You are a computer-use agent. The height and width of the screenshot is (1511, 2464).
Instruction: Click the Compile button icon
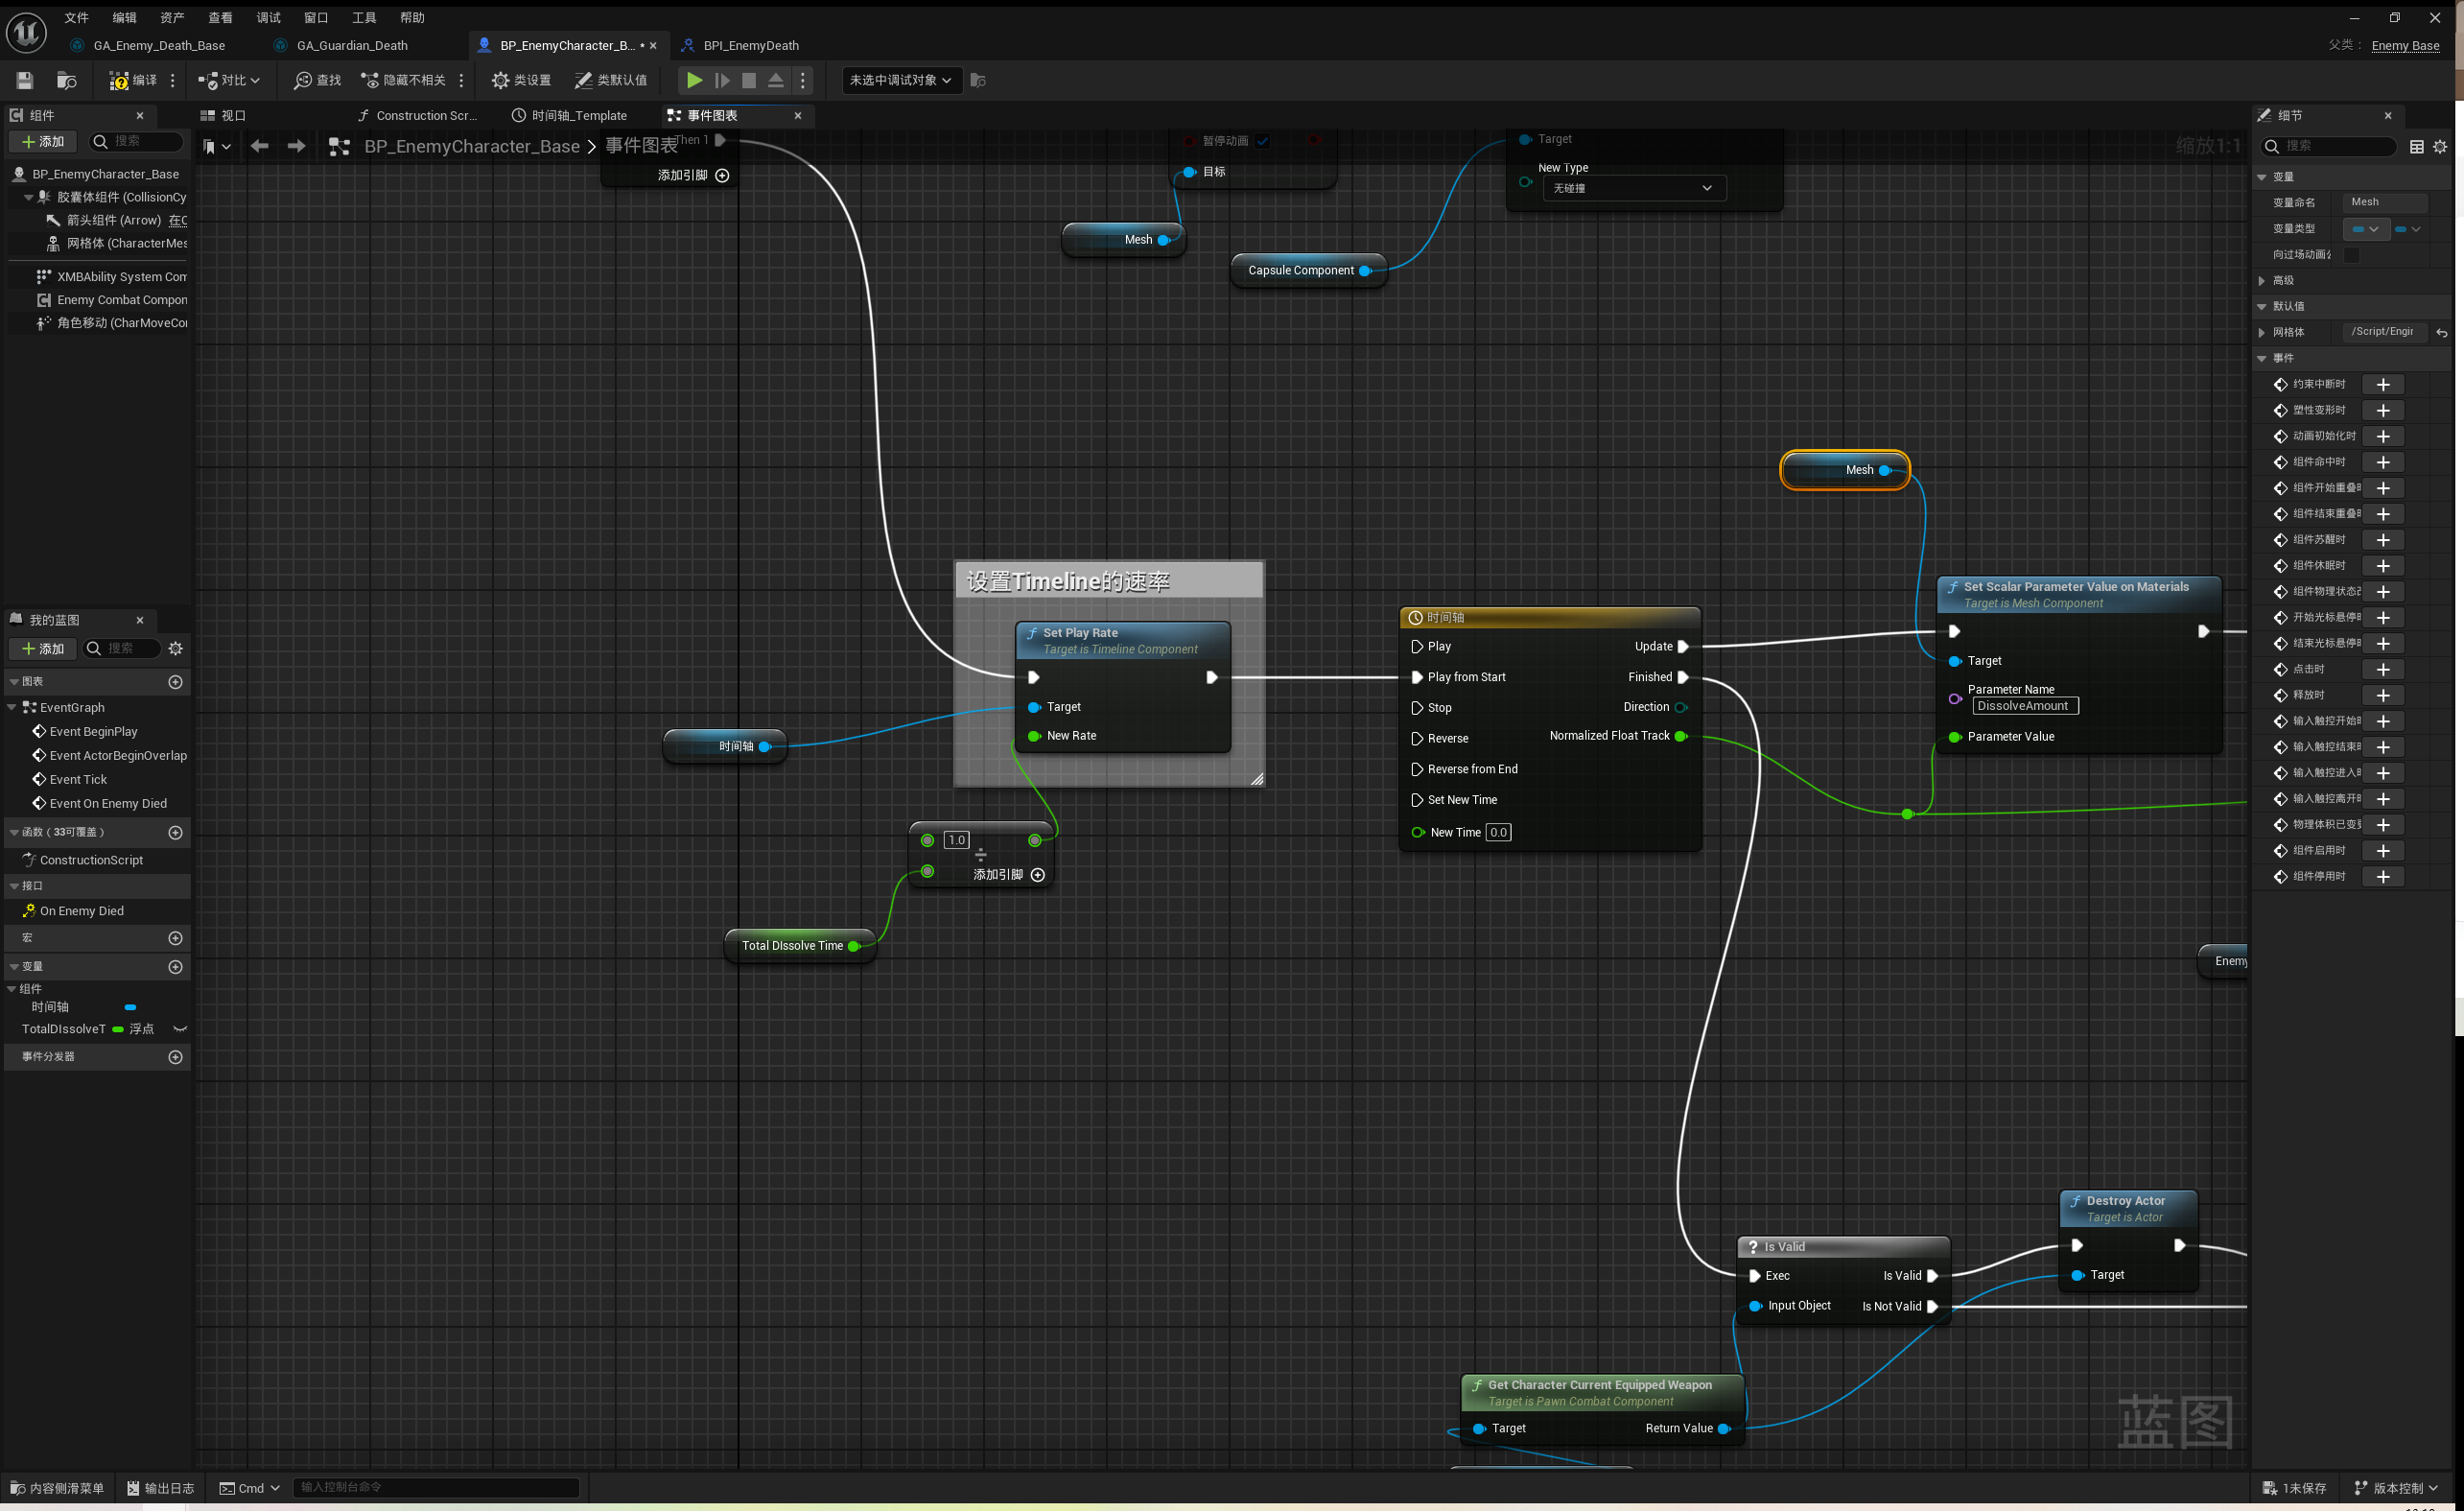(x=119, y=80)
